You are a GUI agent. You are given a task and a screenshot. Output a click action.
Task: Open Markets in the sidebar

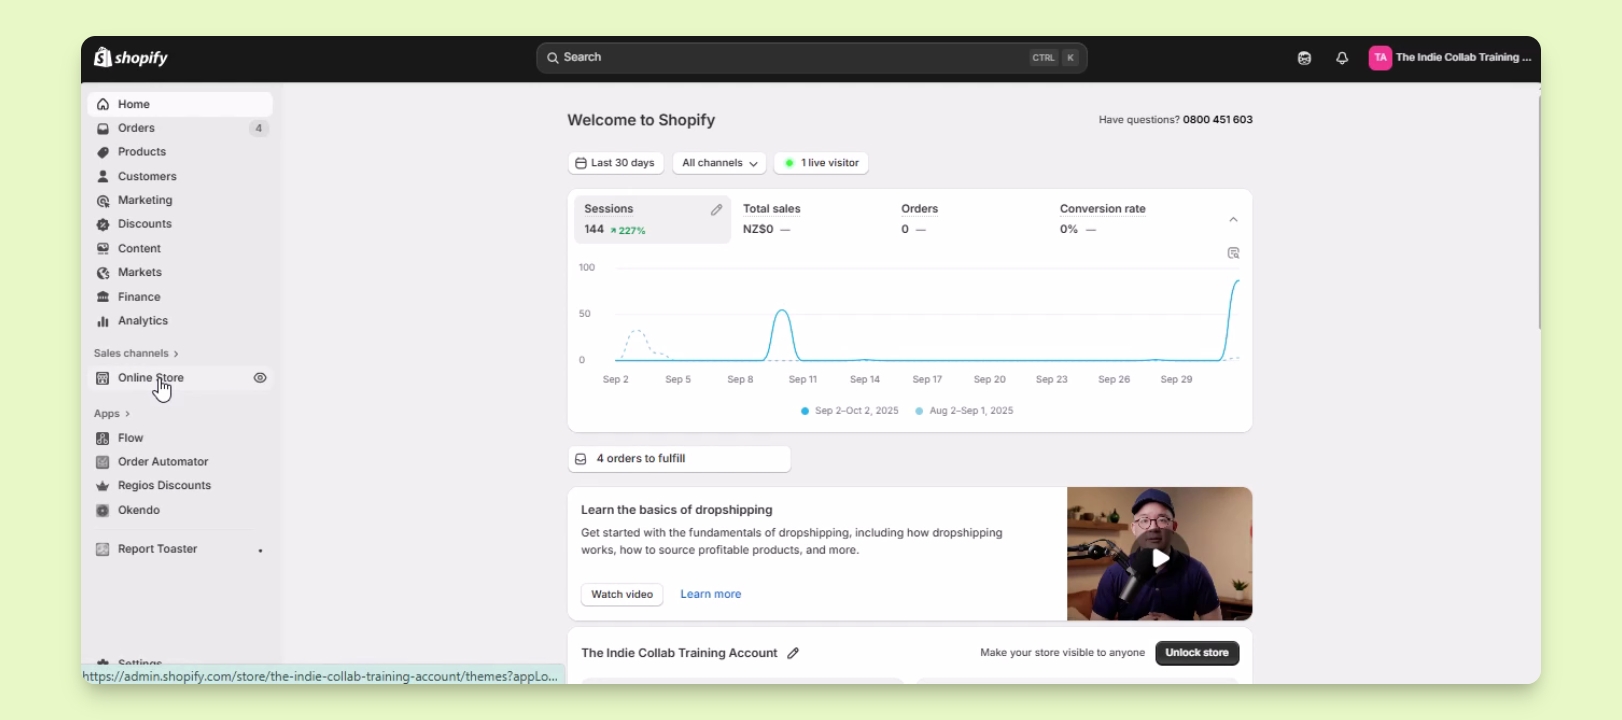point(180,272)
